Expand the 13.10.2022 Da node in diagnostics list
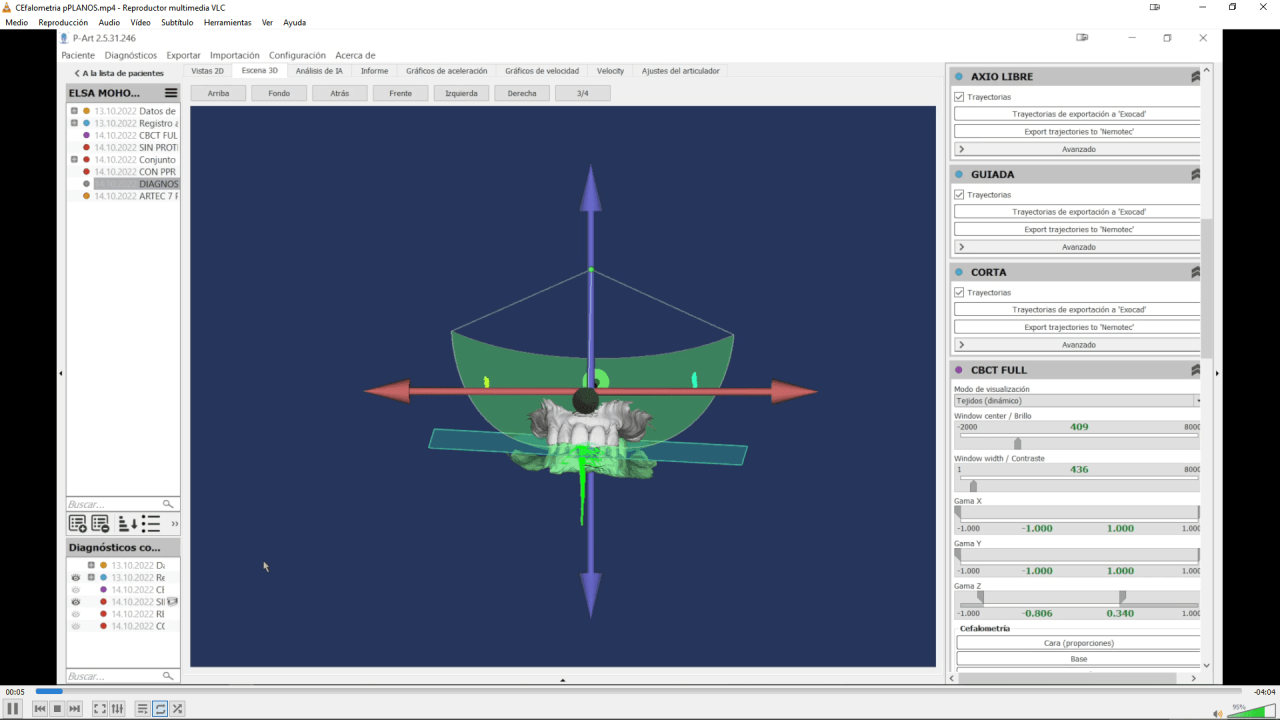Viewport: 1280px width, 720px height. click(x=91, y=565)
